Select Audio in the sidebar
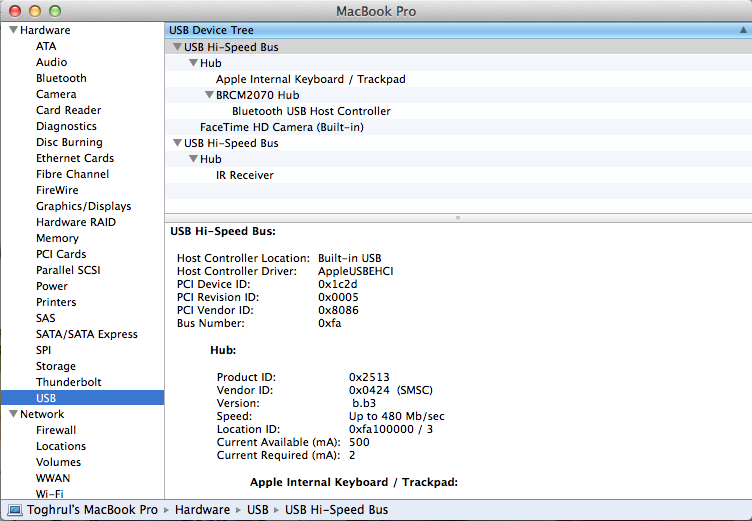 51,62
